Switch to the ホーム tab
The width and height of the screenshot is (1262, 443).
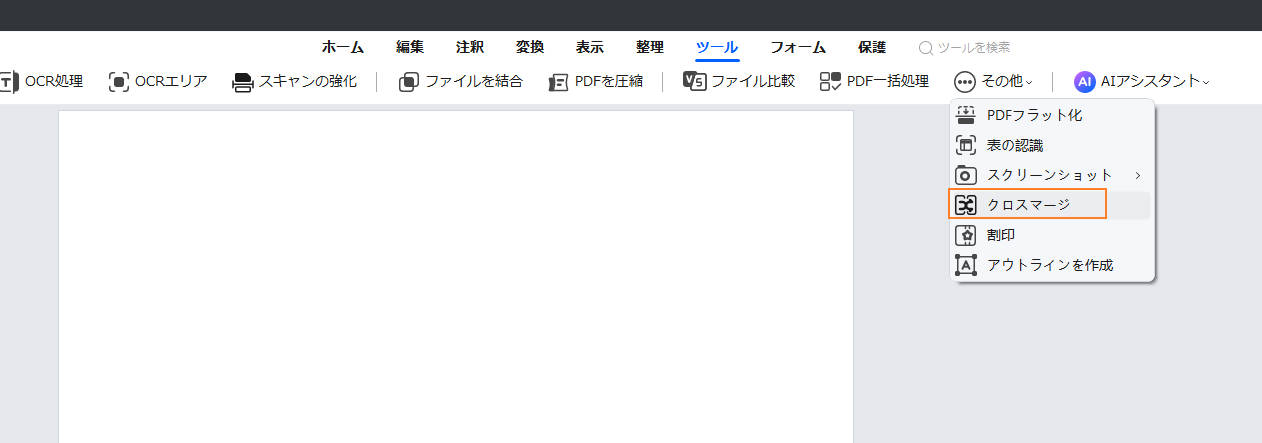(x=342, y=47)
